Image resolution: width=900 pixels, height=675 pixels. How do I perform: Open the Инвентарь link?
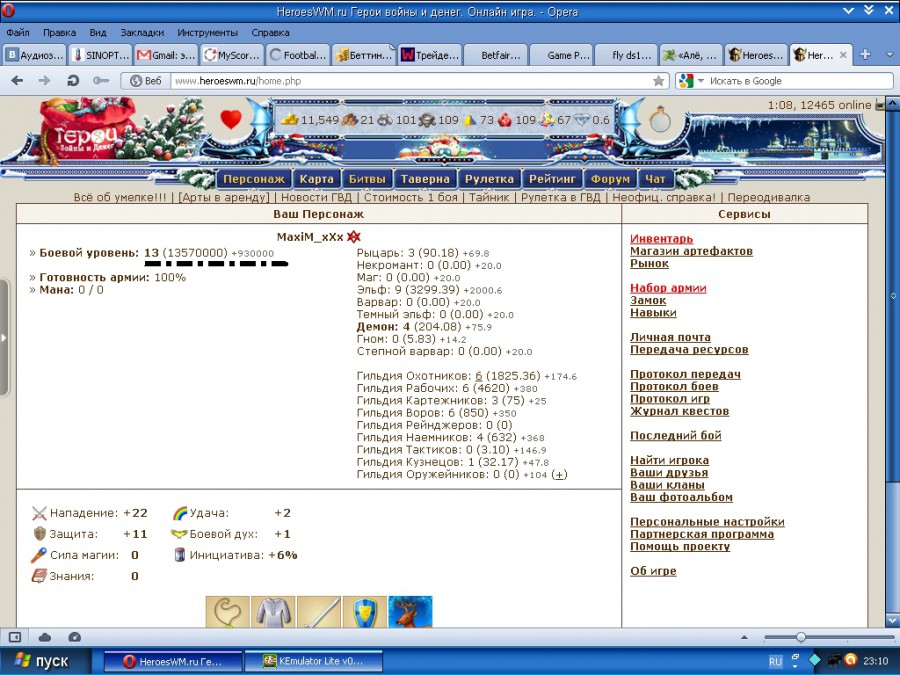[661, 239]
